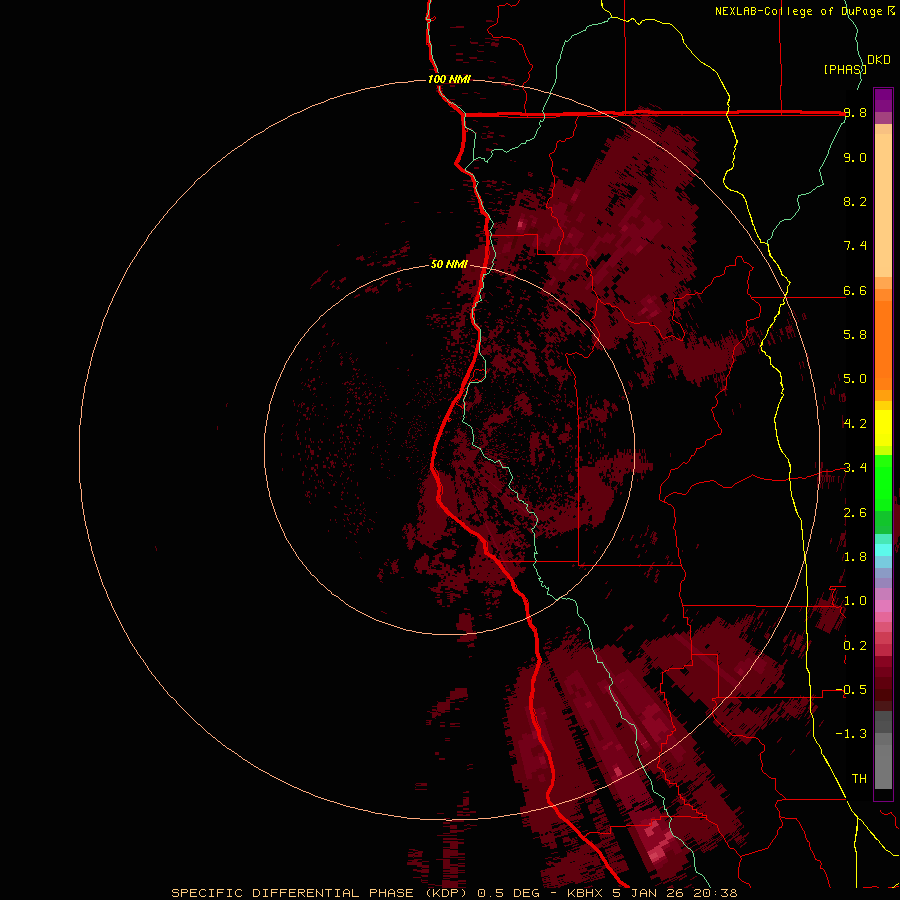The image size is (900, 900).
Task: Click the 6.6 scale label
Action: 855,290
